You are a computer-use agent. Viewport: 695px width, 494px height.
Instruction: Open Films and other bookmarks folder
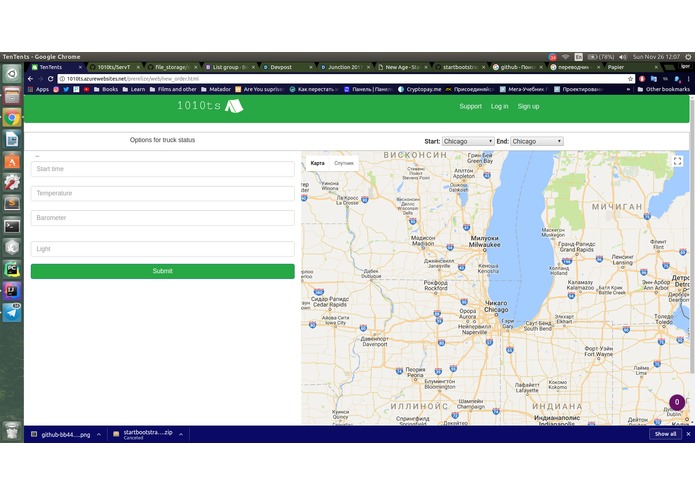[x=173, y=89]
